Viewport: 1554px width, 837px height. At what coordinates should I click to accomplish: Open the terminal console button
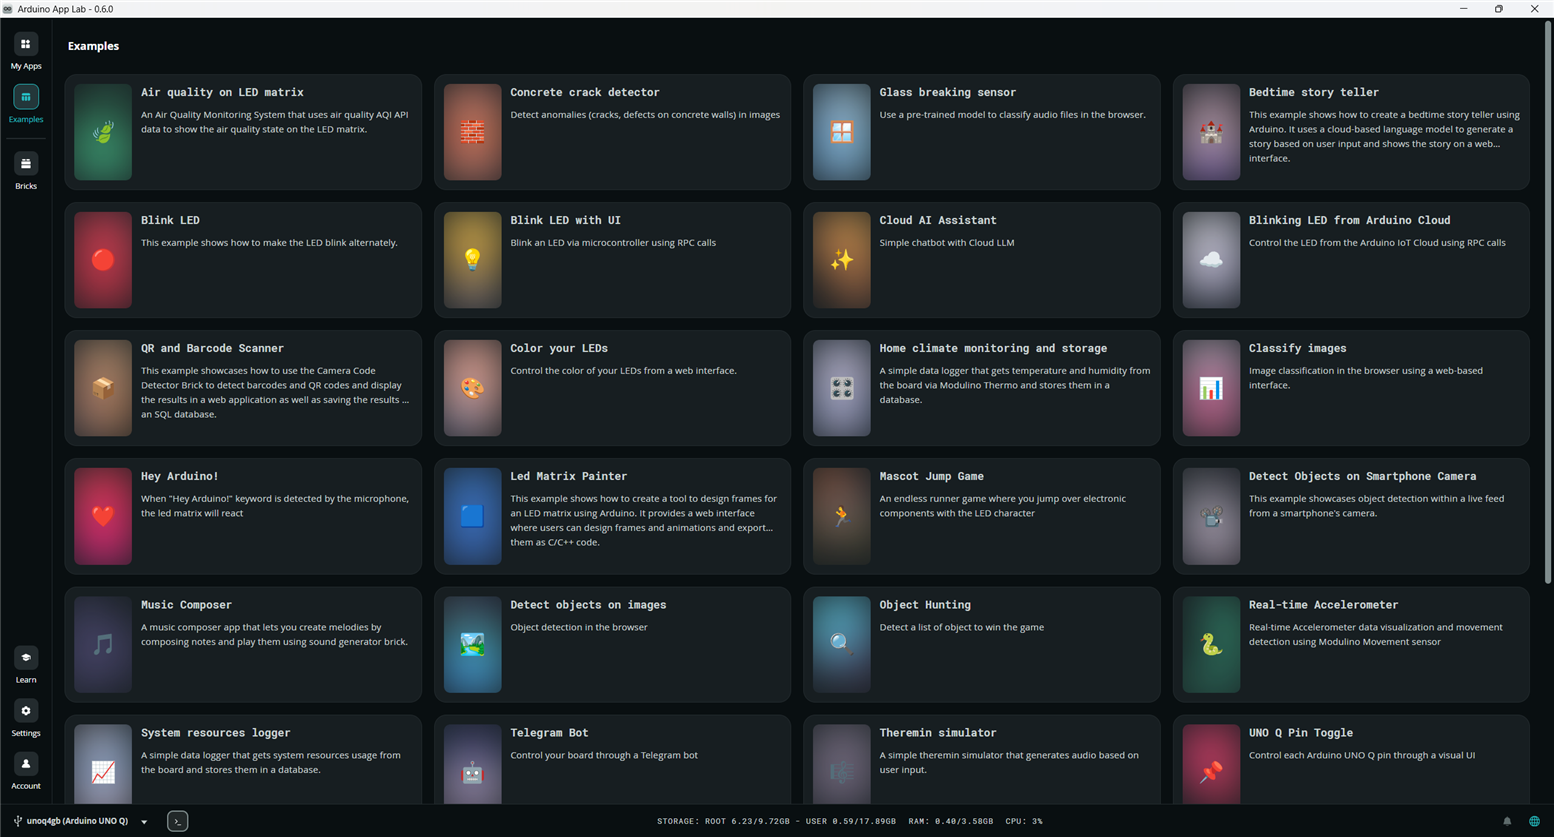[x=177, y=821]
